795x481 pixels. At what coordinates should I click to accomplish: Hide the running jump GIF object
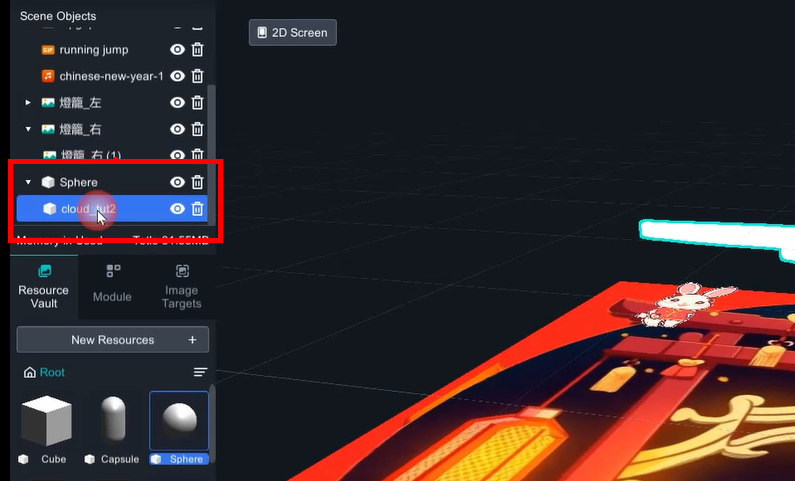pos(177,50)
